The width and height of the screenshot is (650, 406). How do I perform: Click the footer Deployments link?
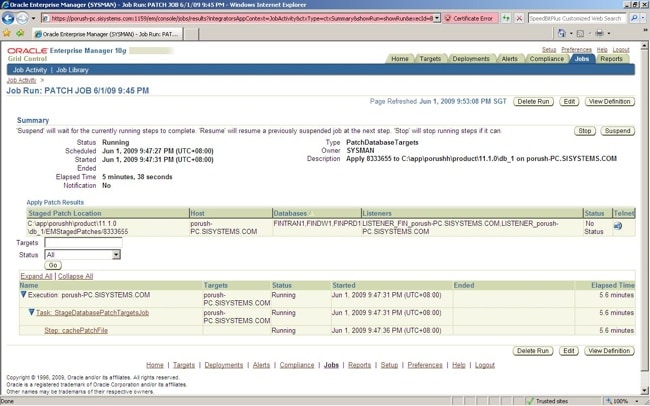(223, 365)
